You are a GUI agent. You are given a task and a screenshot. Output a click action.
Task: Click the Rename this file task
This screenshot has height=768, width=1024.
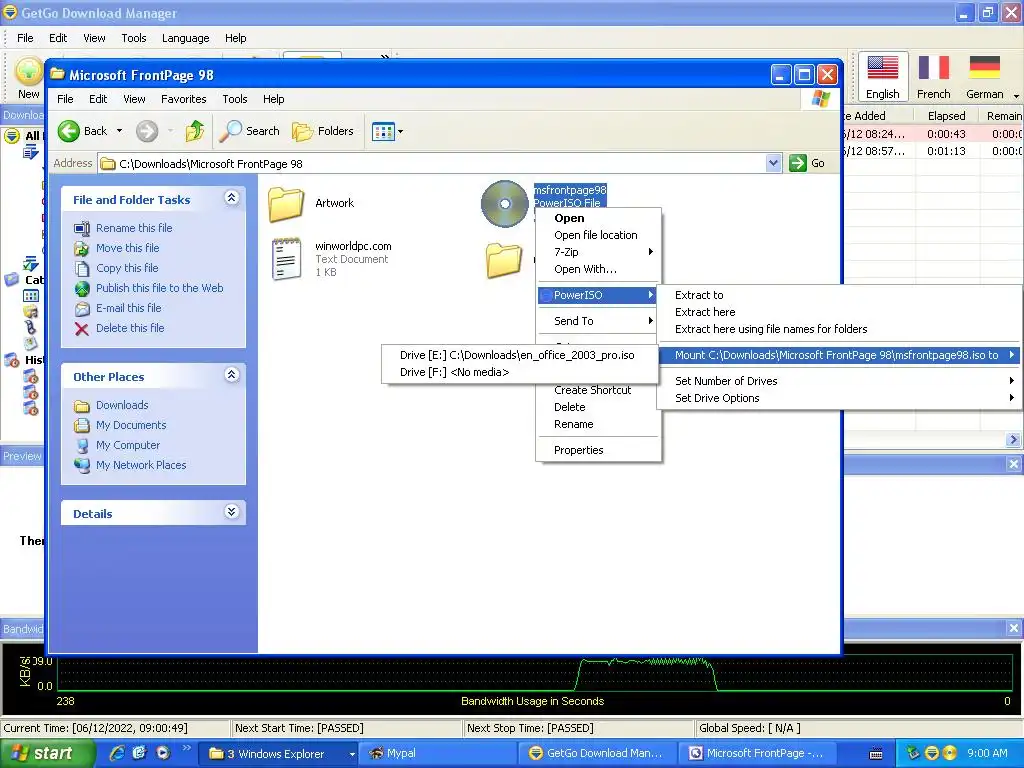[x=134, y=228]
